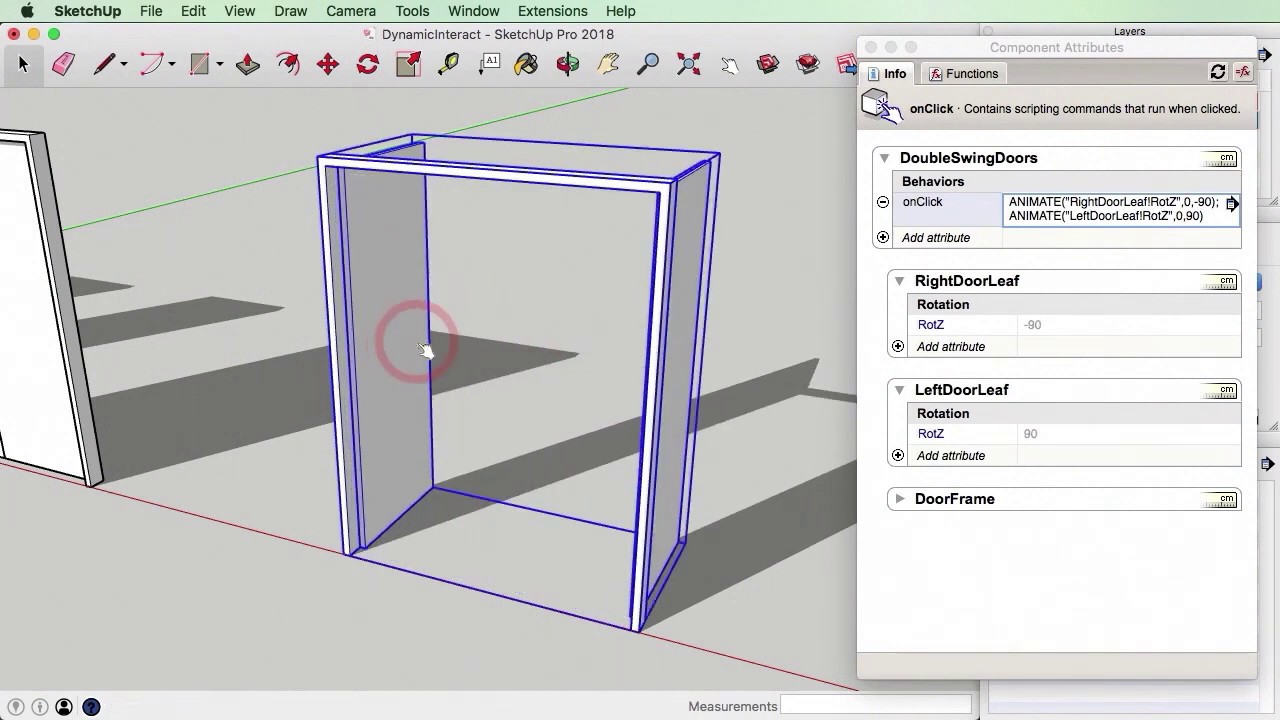Open 3D Warehouse from toolbar
Screen dimensions: 1280x720
768,64
